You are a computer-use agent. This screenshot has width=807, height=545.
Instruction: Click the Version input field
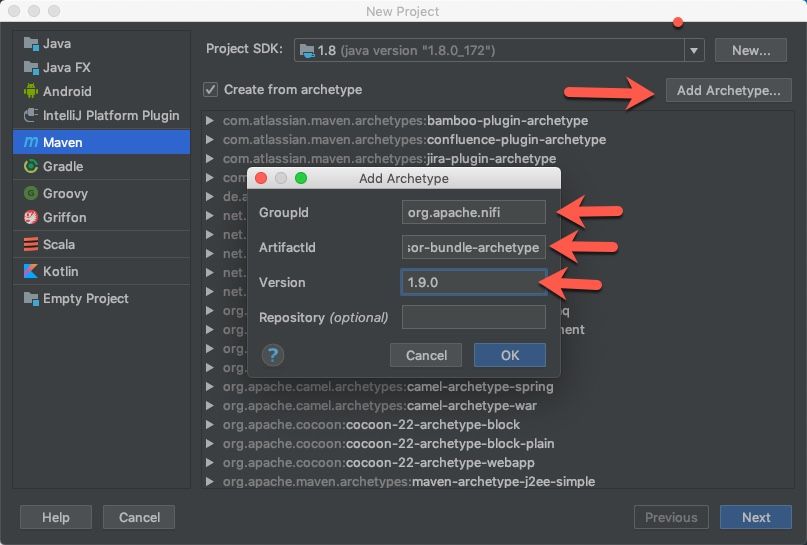(473, 282)
